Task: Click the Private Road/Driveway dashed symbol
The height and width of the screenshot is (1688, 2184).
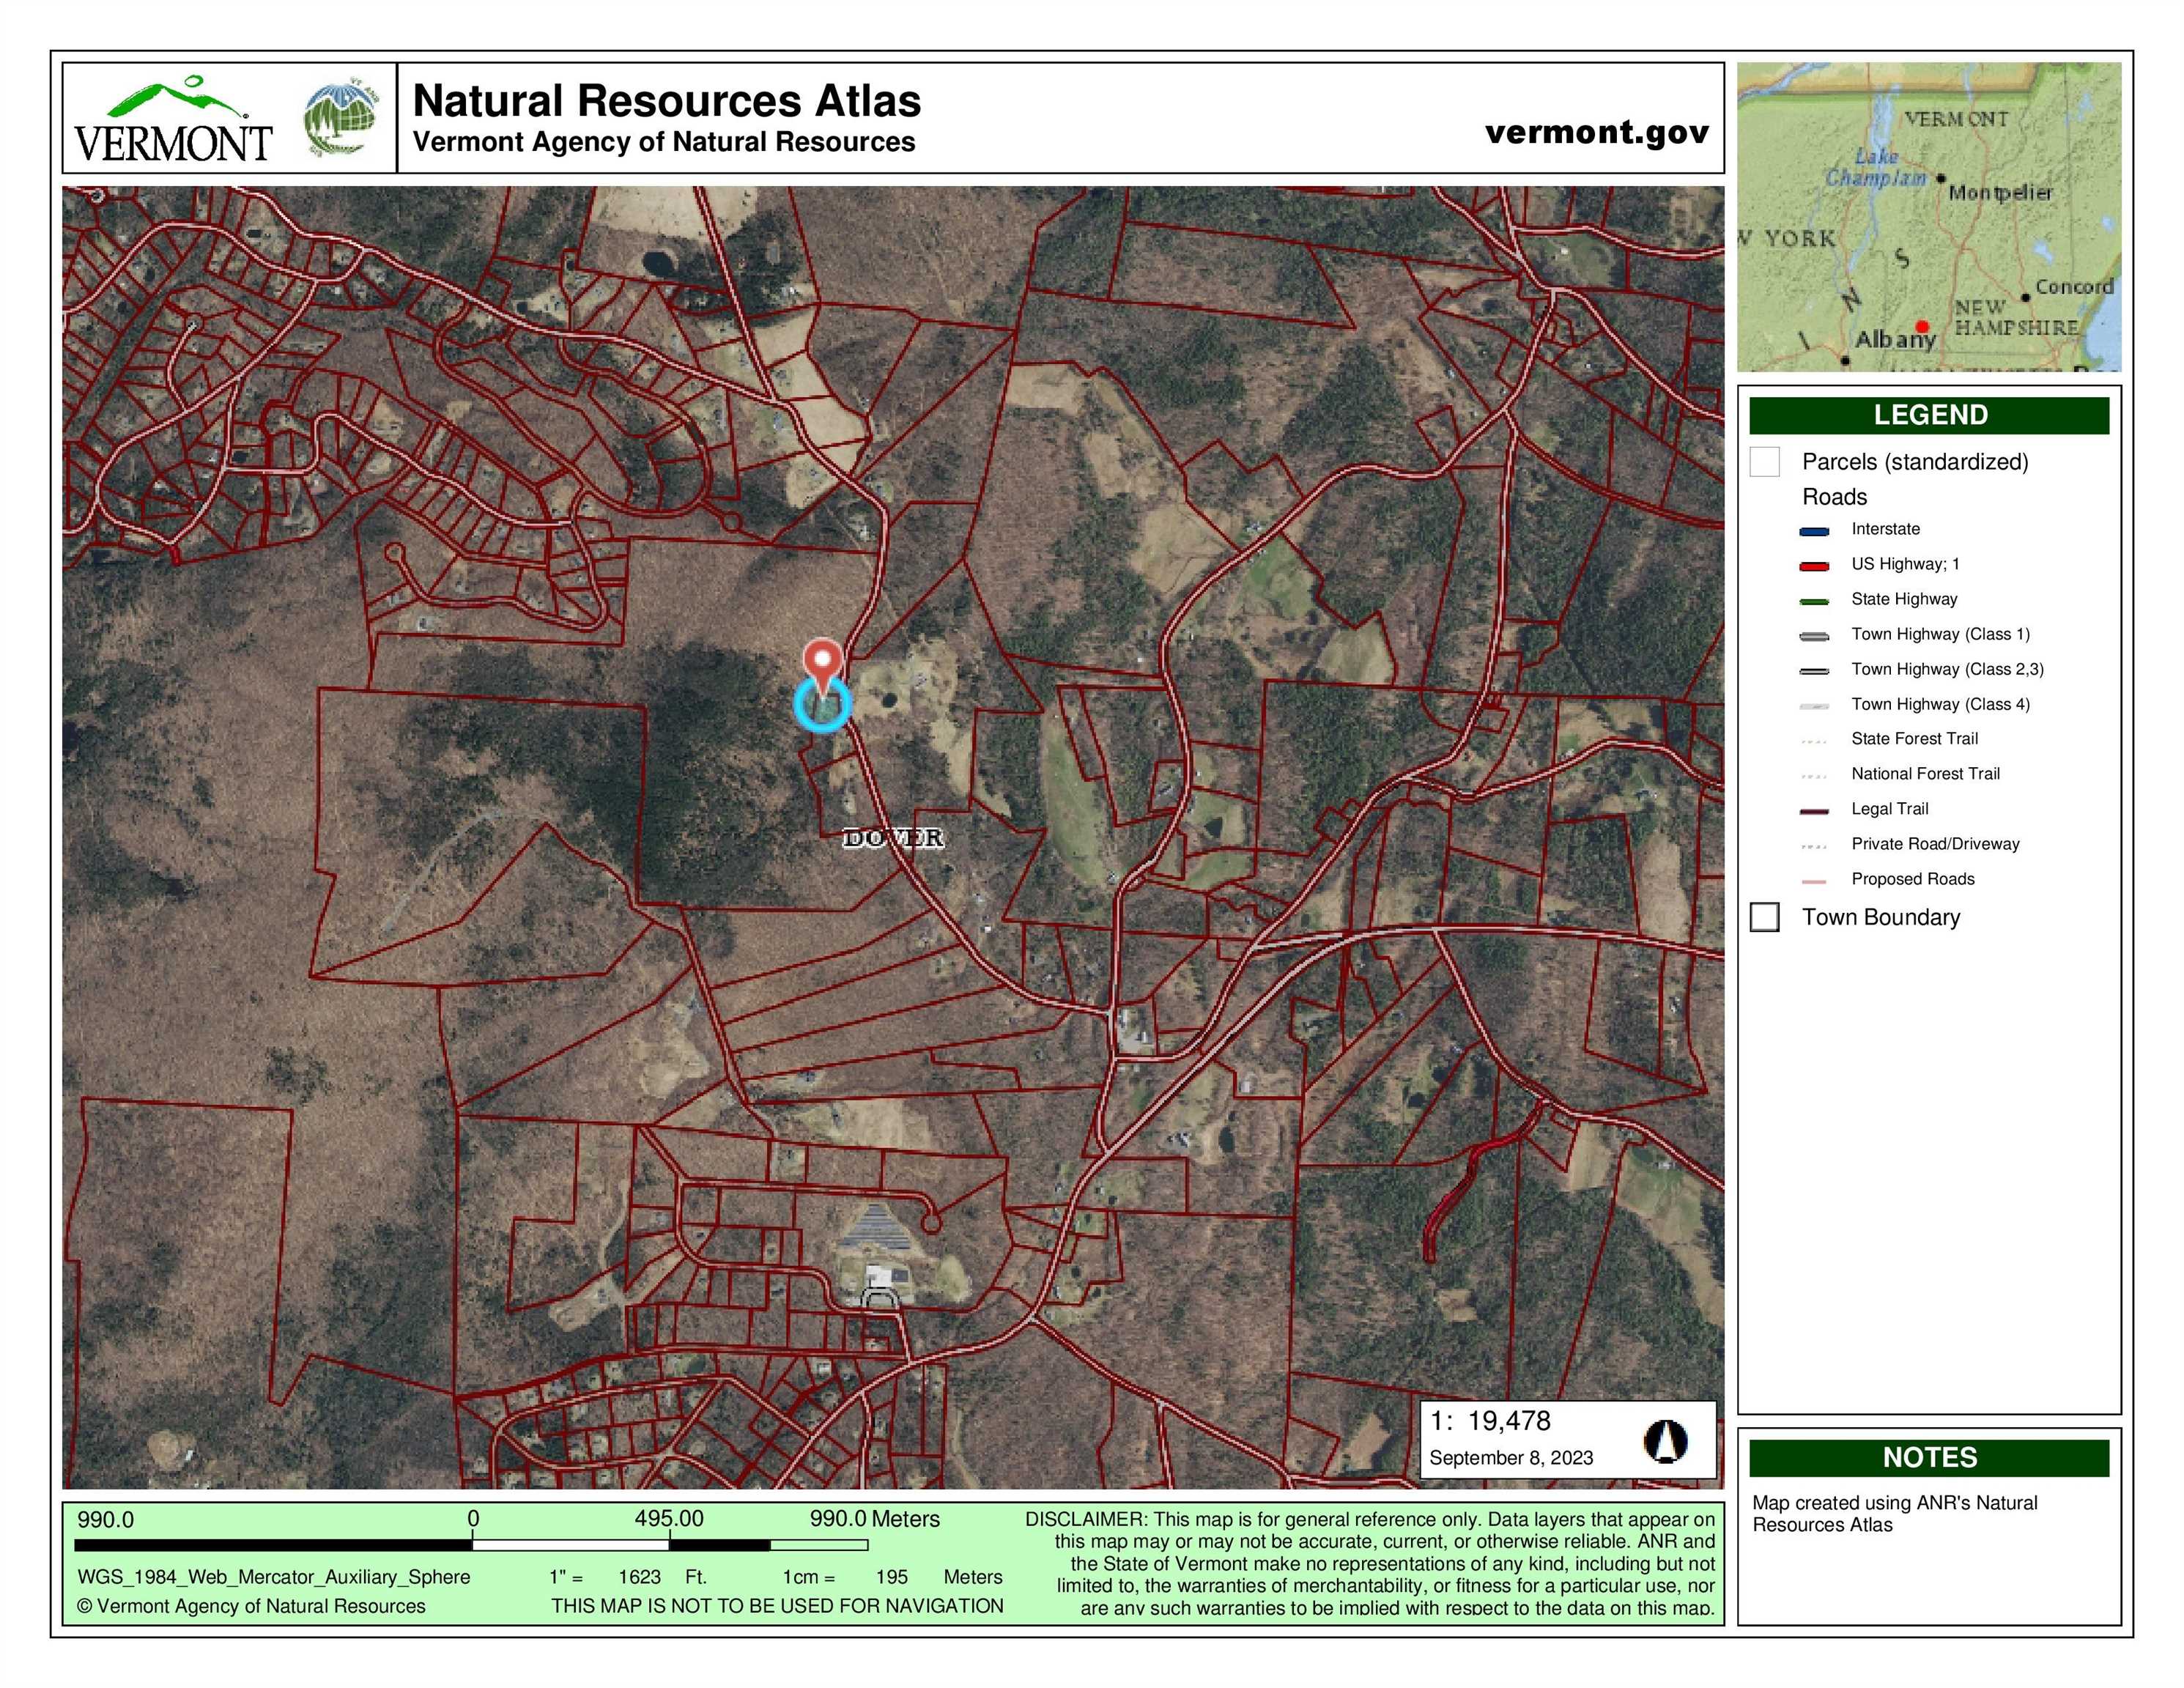Action: pos(1814,846)
